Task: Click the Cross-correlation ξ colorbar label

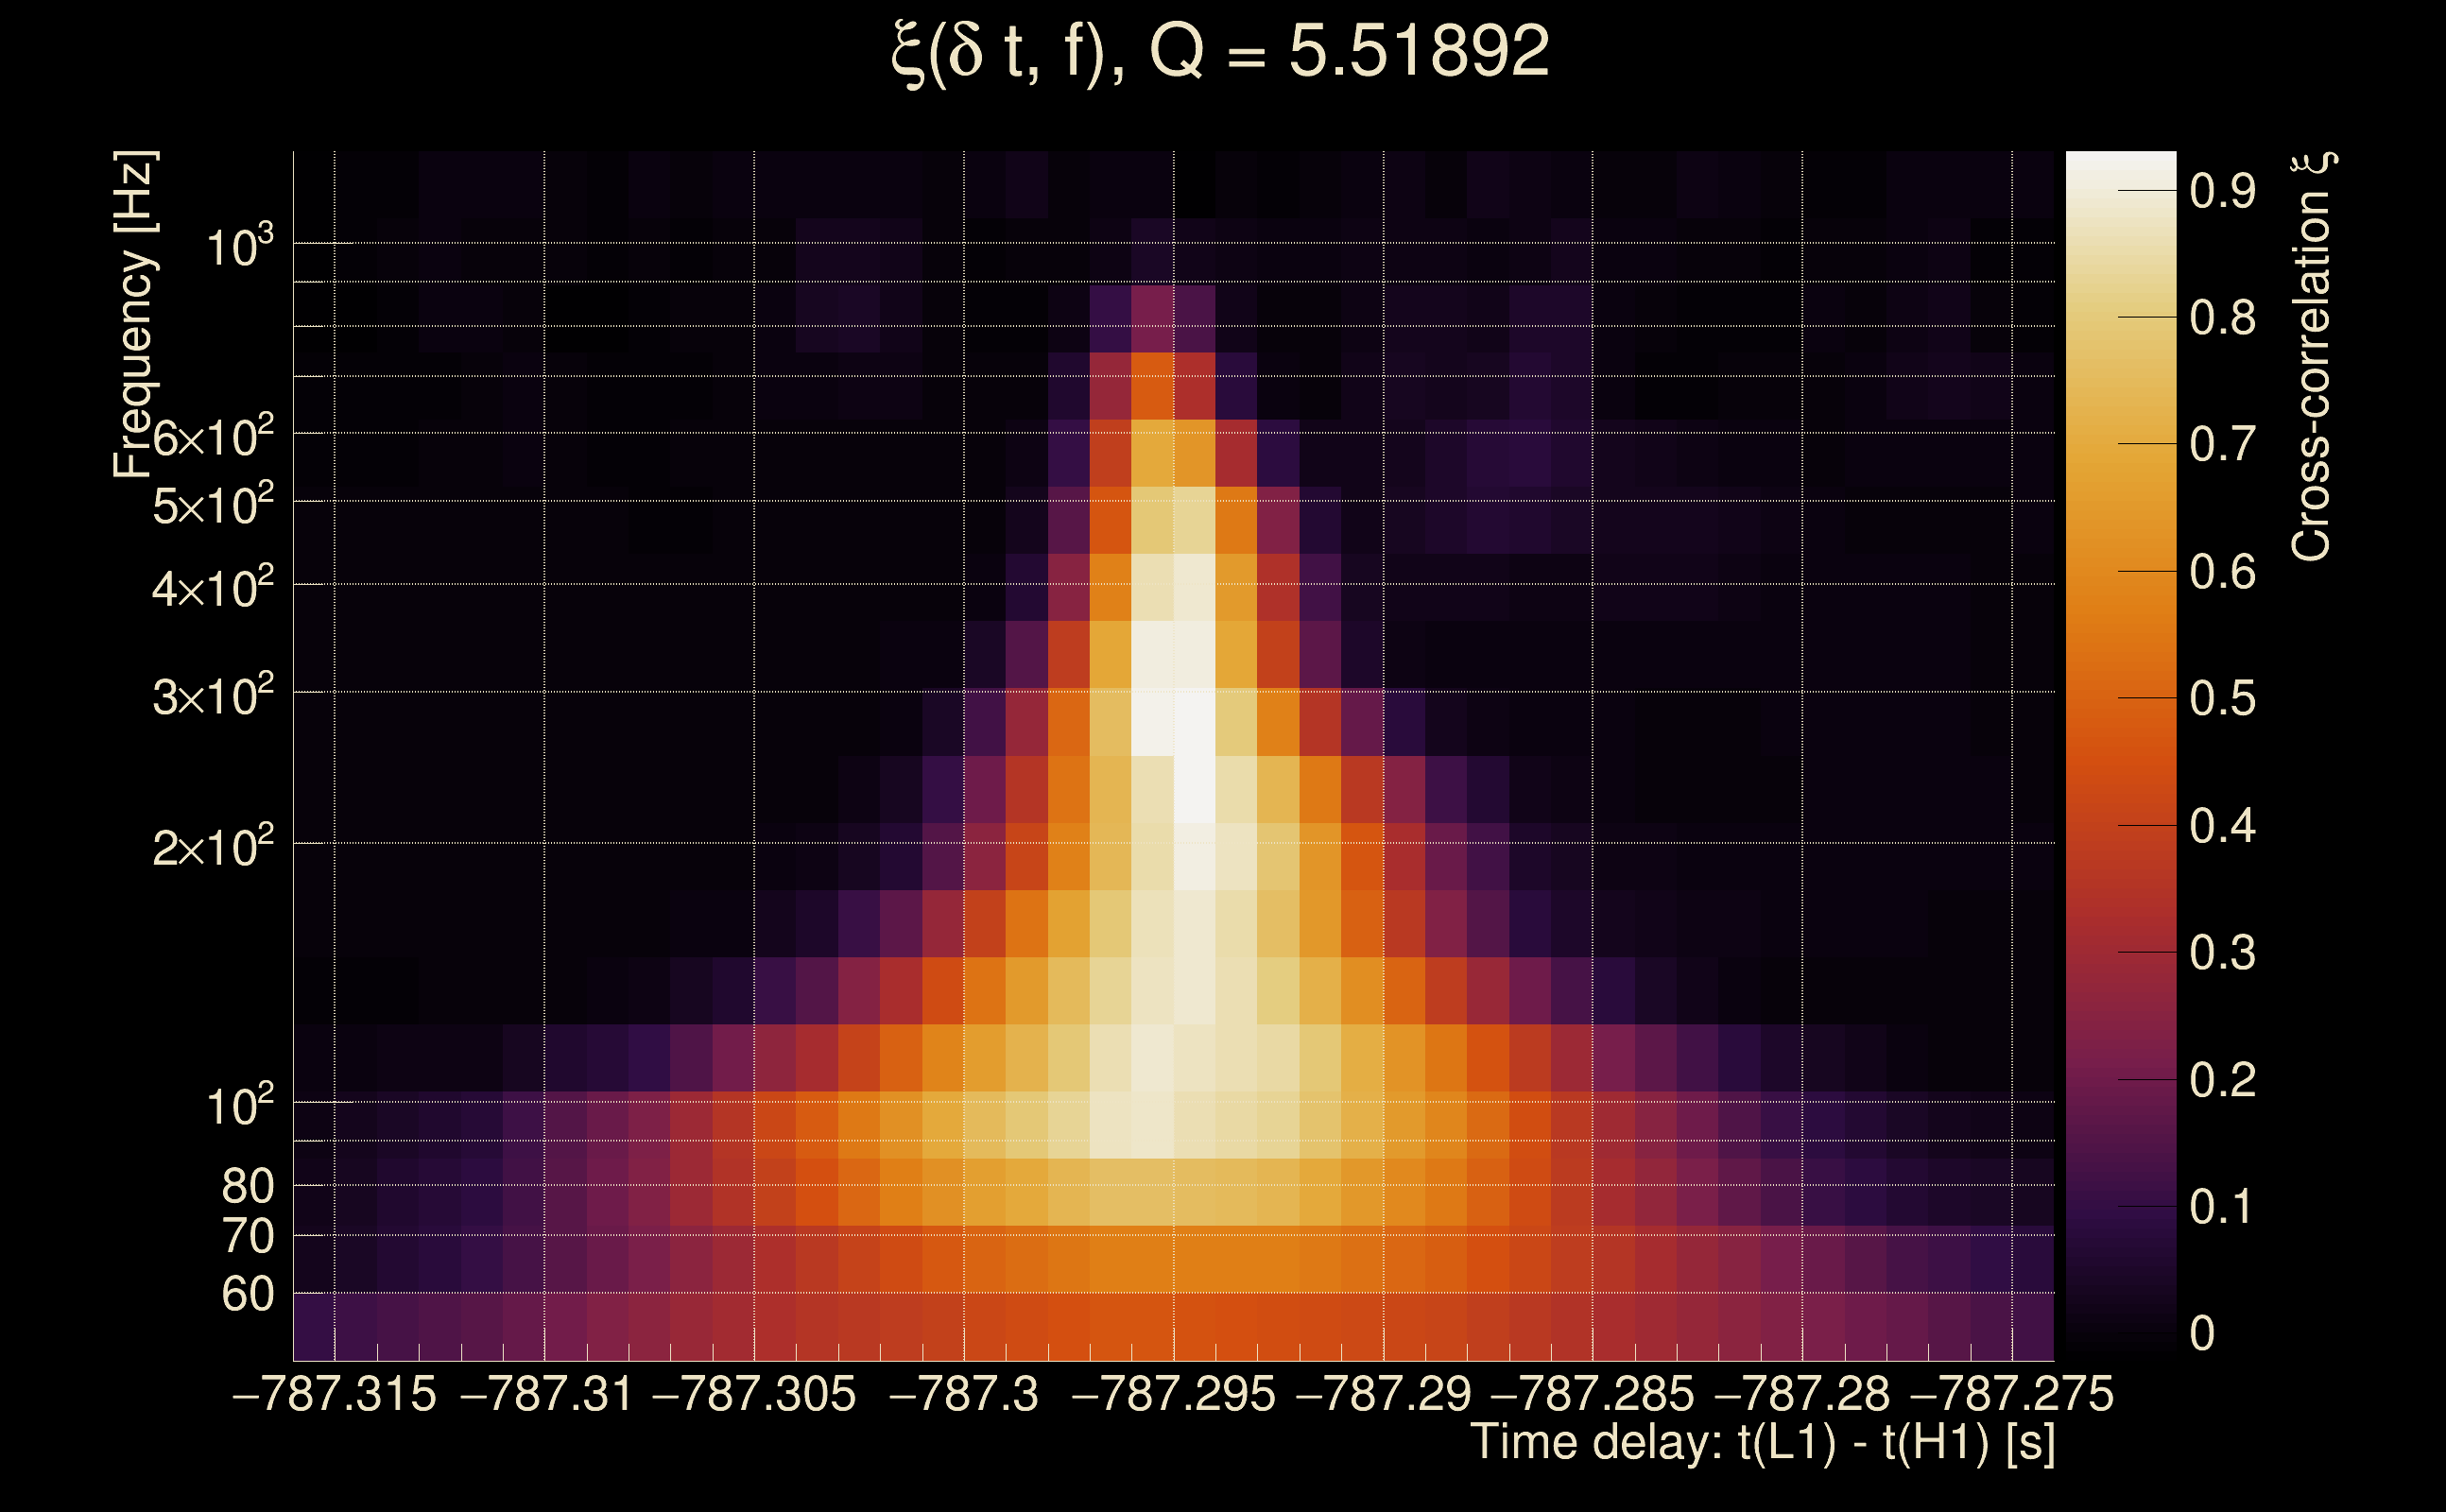Action: [x=2312, y=357]
